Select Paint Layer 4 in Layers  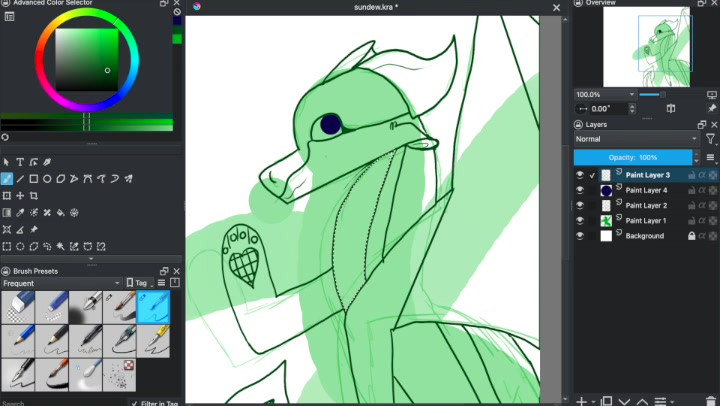(x=646, y=190)
